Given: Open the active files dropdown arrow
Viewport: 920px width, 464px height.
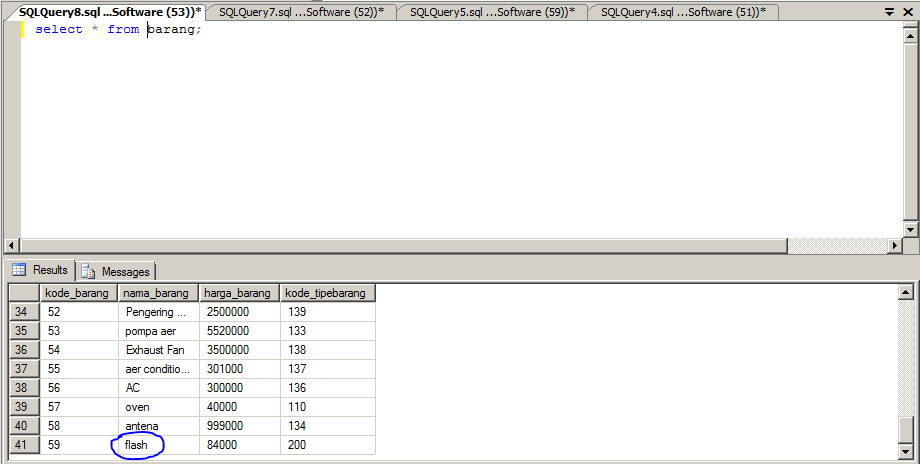Looking at the screenshot, I should coord(891,11).
